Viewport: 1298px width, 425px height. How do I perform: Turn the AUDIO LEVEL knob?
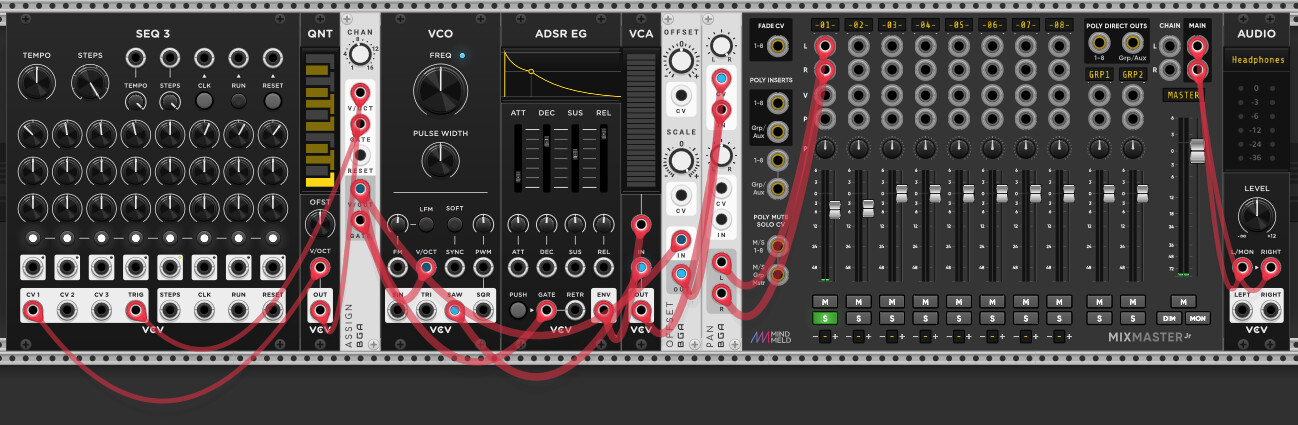tap(1257, 215)
